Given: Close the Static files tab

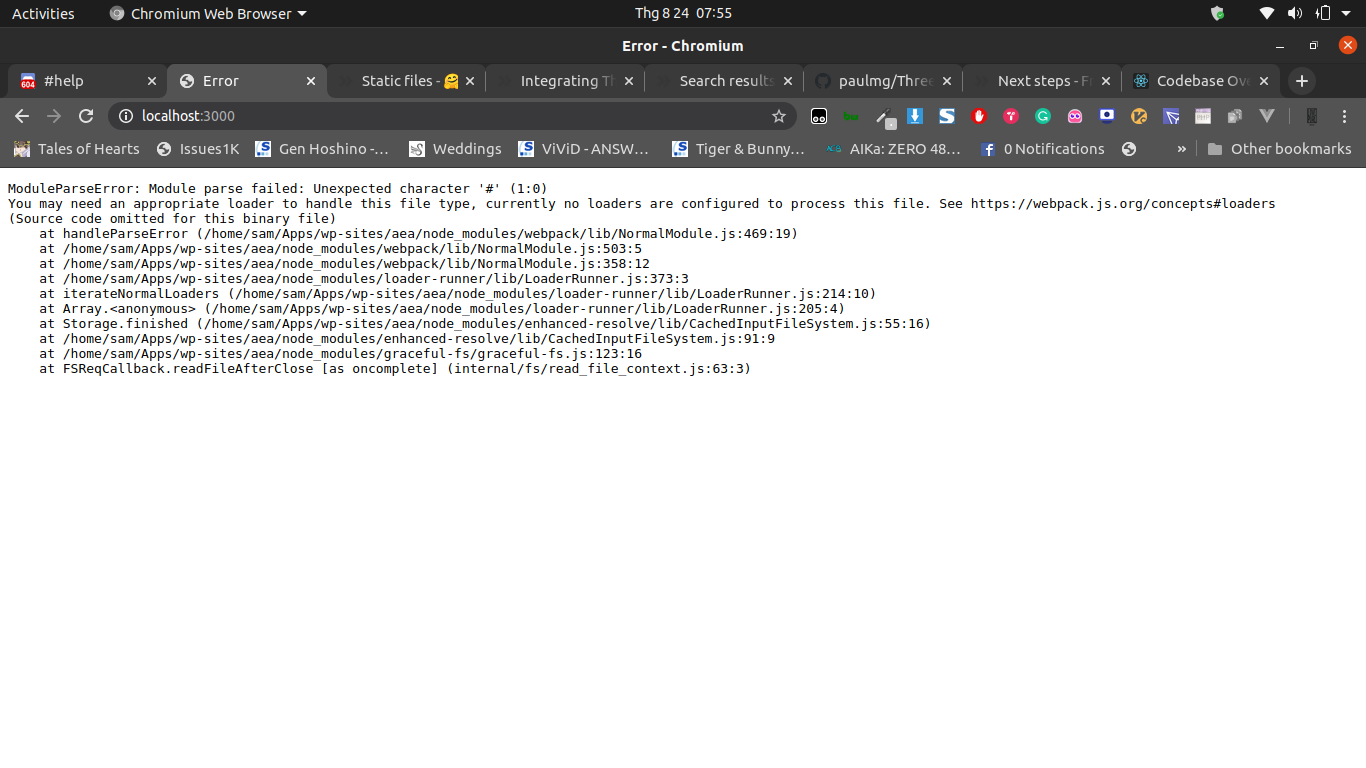Looking at the screenshot, I should pos(469,81).
